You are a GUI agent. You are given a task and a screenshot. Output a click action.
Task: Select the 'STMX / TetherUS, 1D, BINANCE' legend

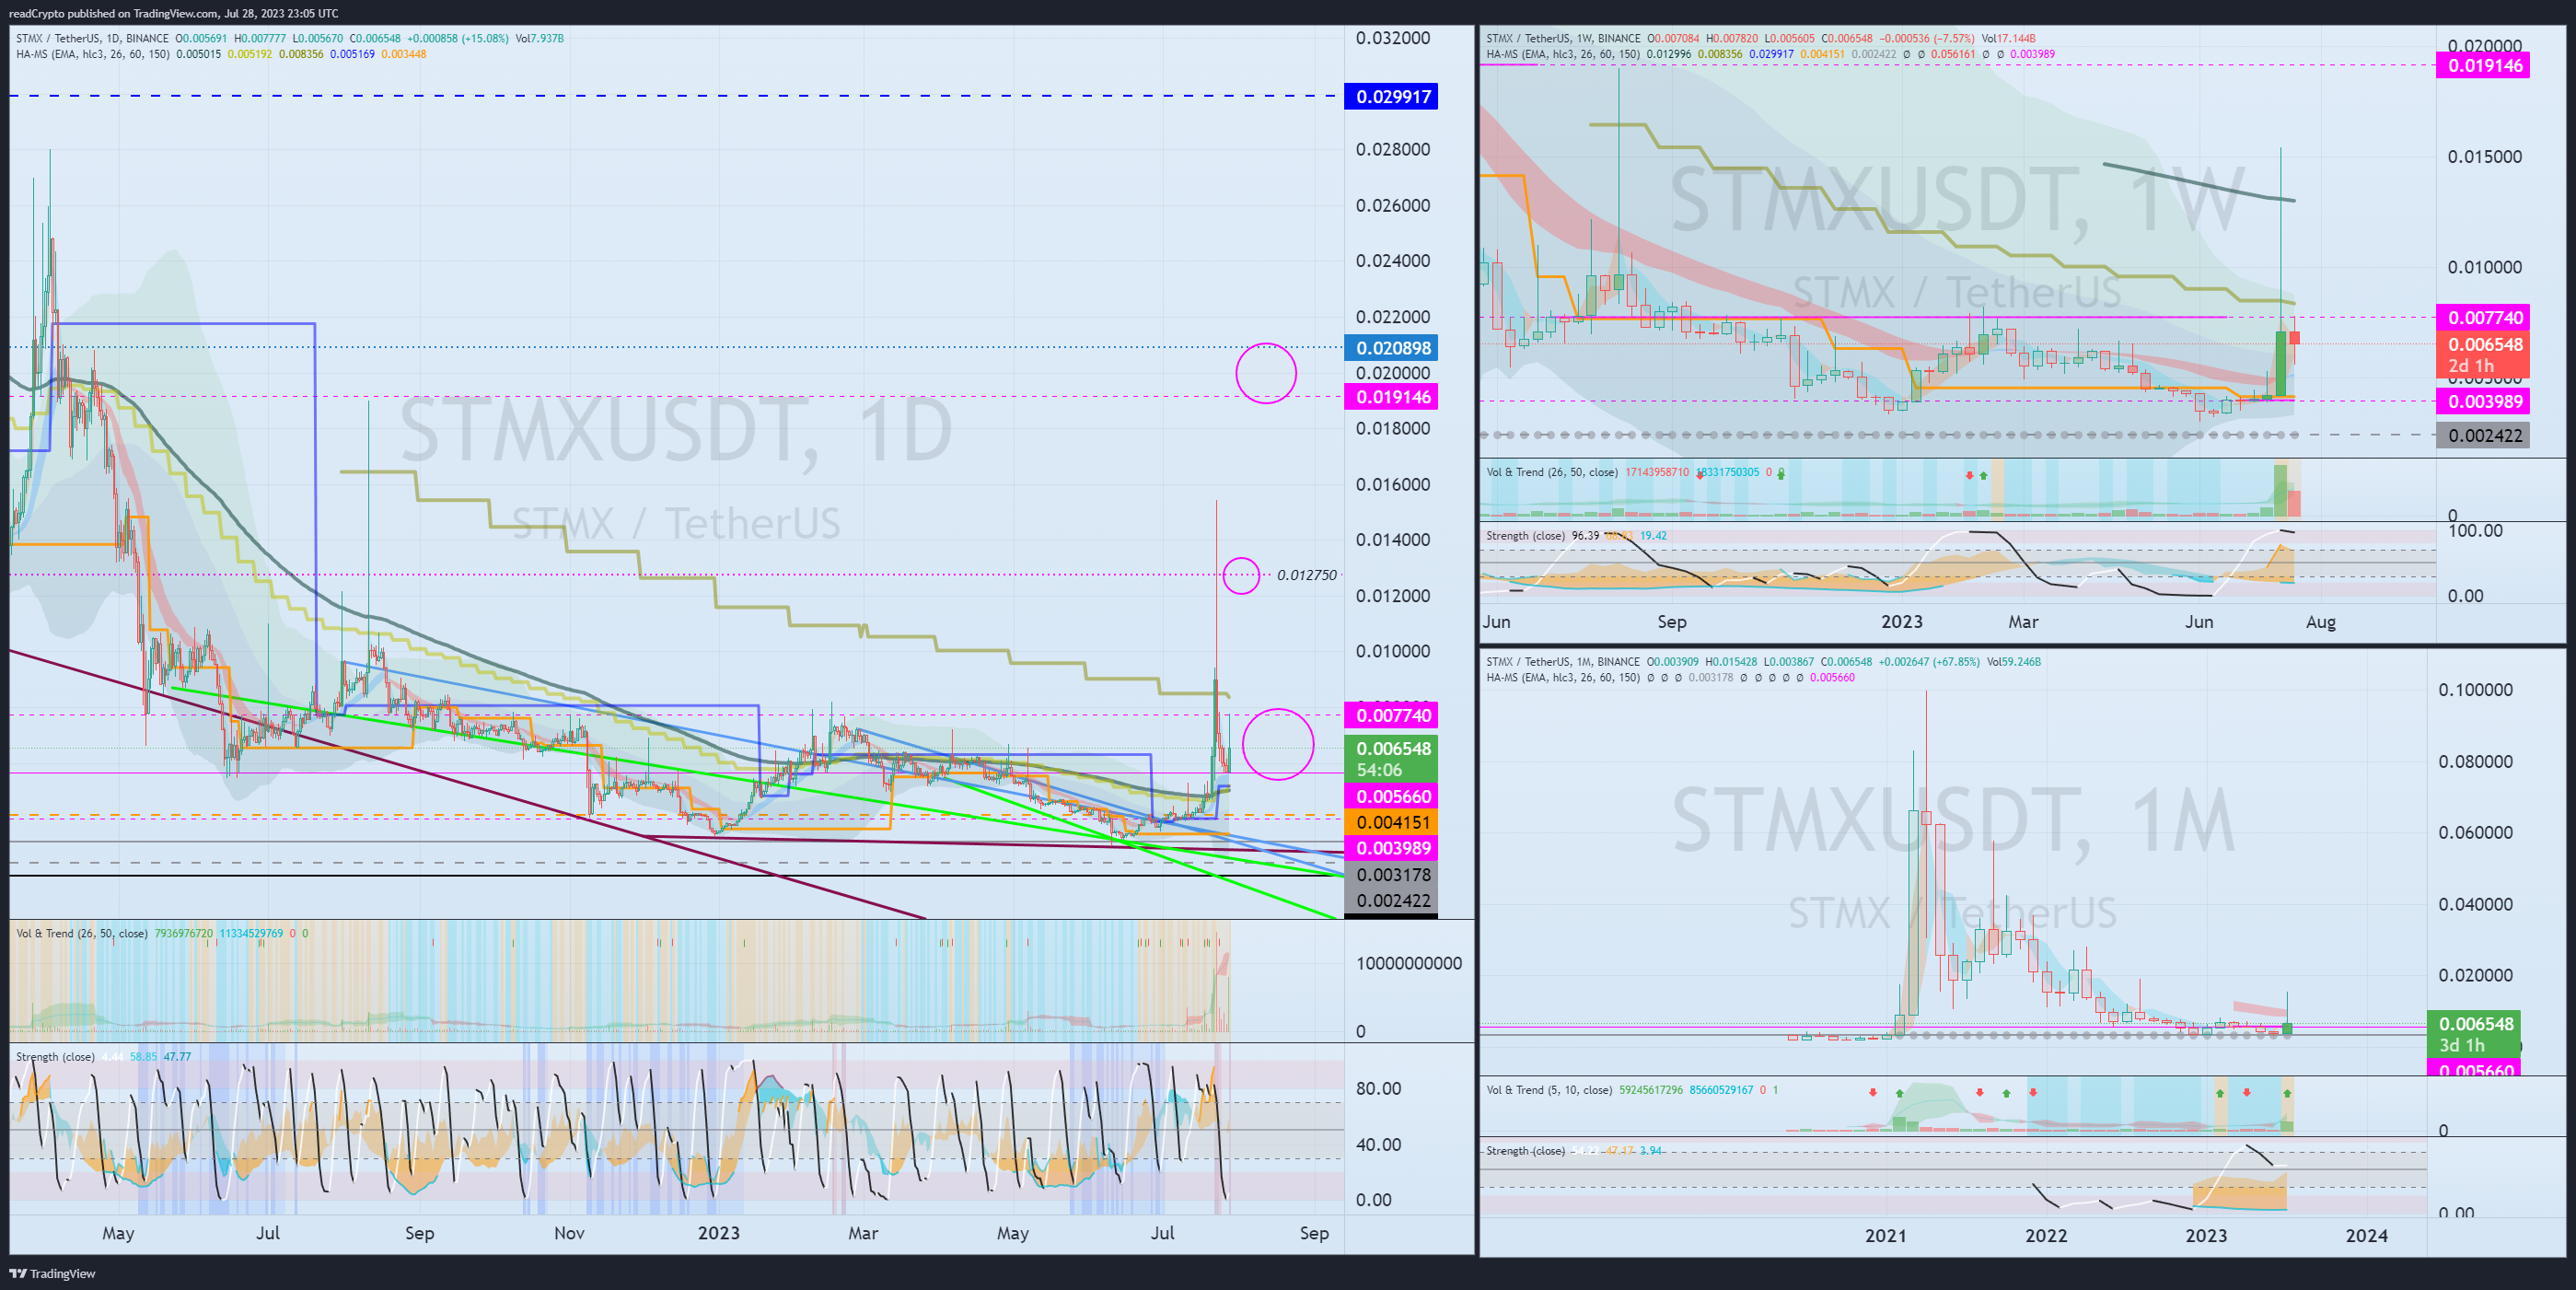coord(92,38)
